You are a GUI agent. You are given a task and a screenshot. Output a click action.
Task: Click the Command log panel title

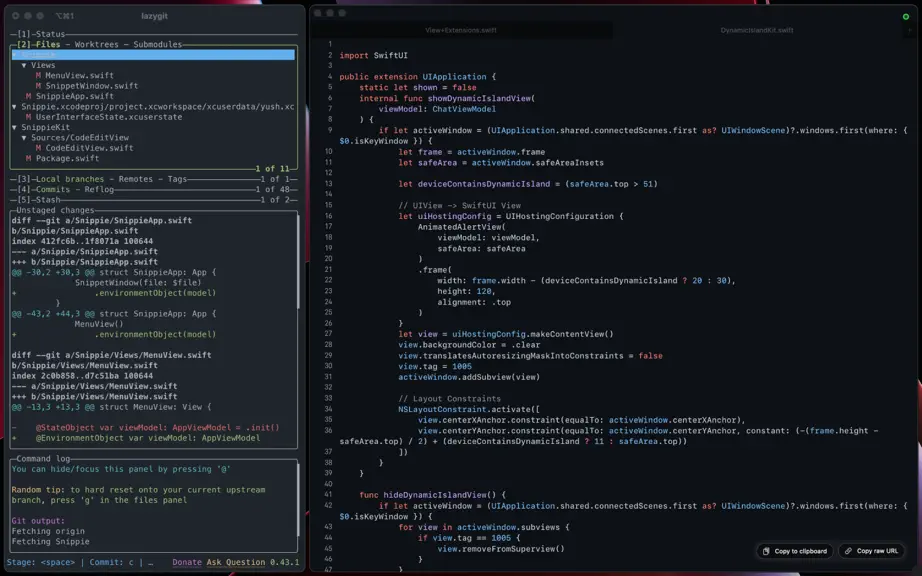[x=43, y=459]
